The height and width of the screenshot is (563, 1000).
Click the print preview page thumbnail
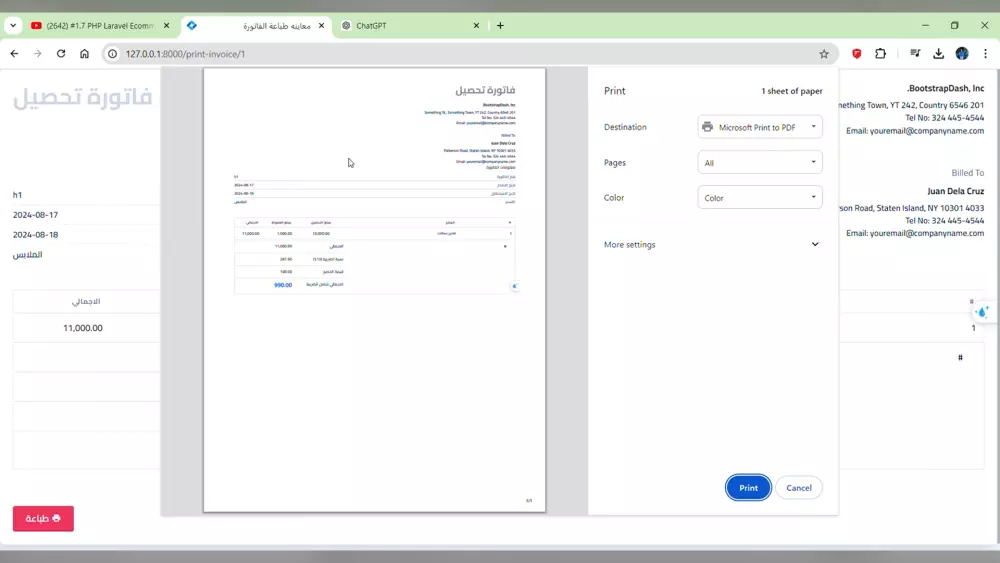(374, 290)
